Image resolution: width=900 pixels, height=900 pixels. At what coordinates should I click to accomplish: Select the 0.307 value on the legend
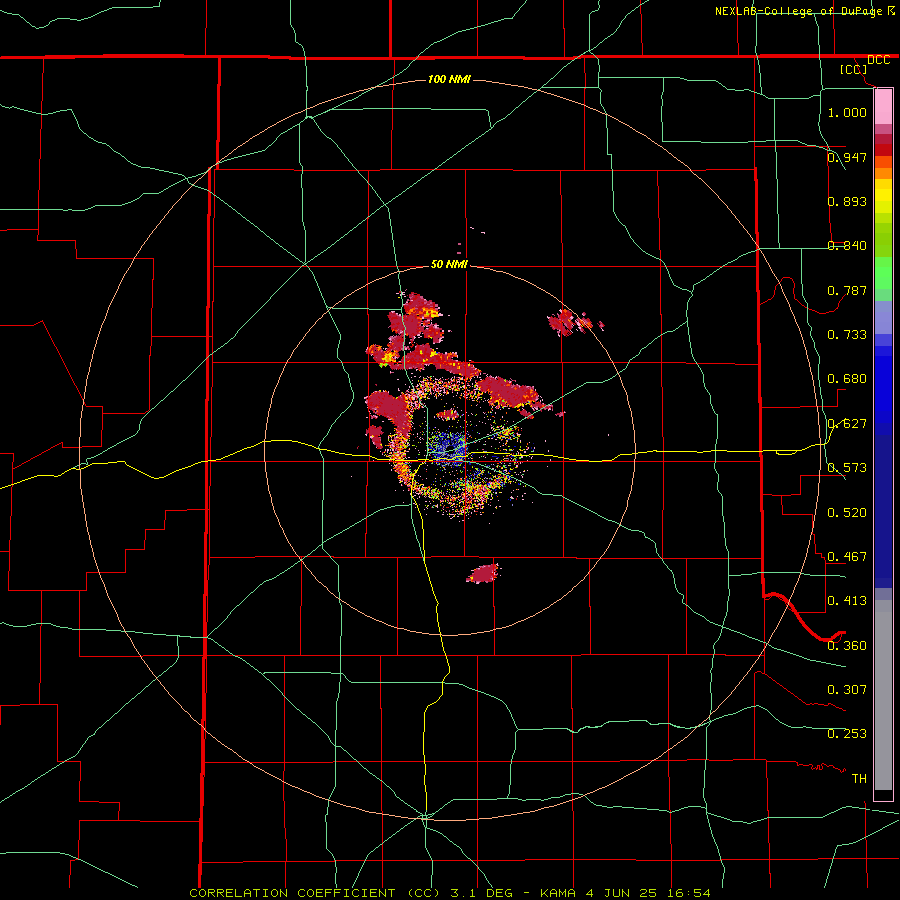[x=847, y=690]
